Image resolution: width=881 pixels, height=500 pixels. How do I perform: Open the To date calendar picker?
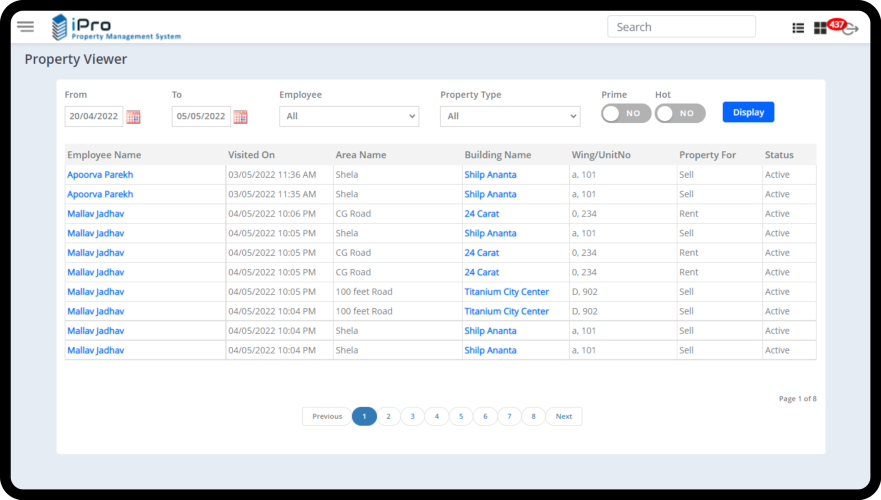click(x=240, y=117)
